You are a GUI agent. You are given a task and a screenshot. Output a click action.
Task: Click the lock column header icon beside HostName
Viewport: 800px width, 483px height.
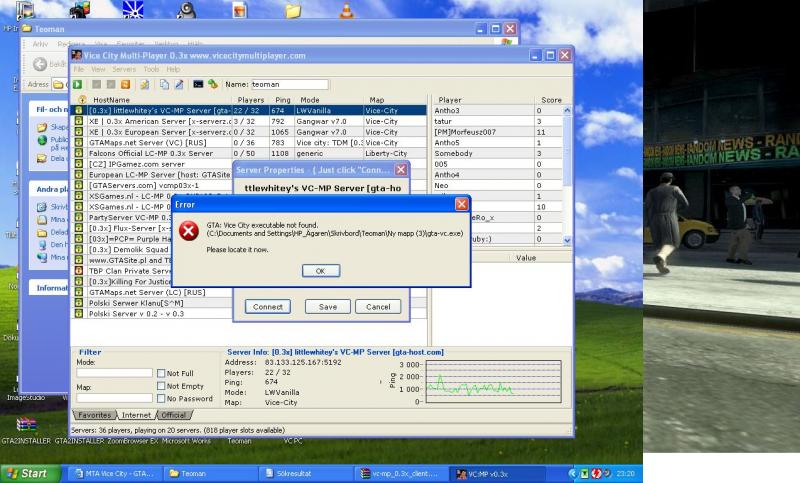(82, 99)
